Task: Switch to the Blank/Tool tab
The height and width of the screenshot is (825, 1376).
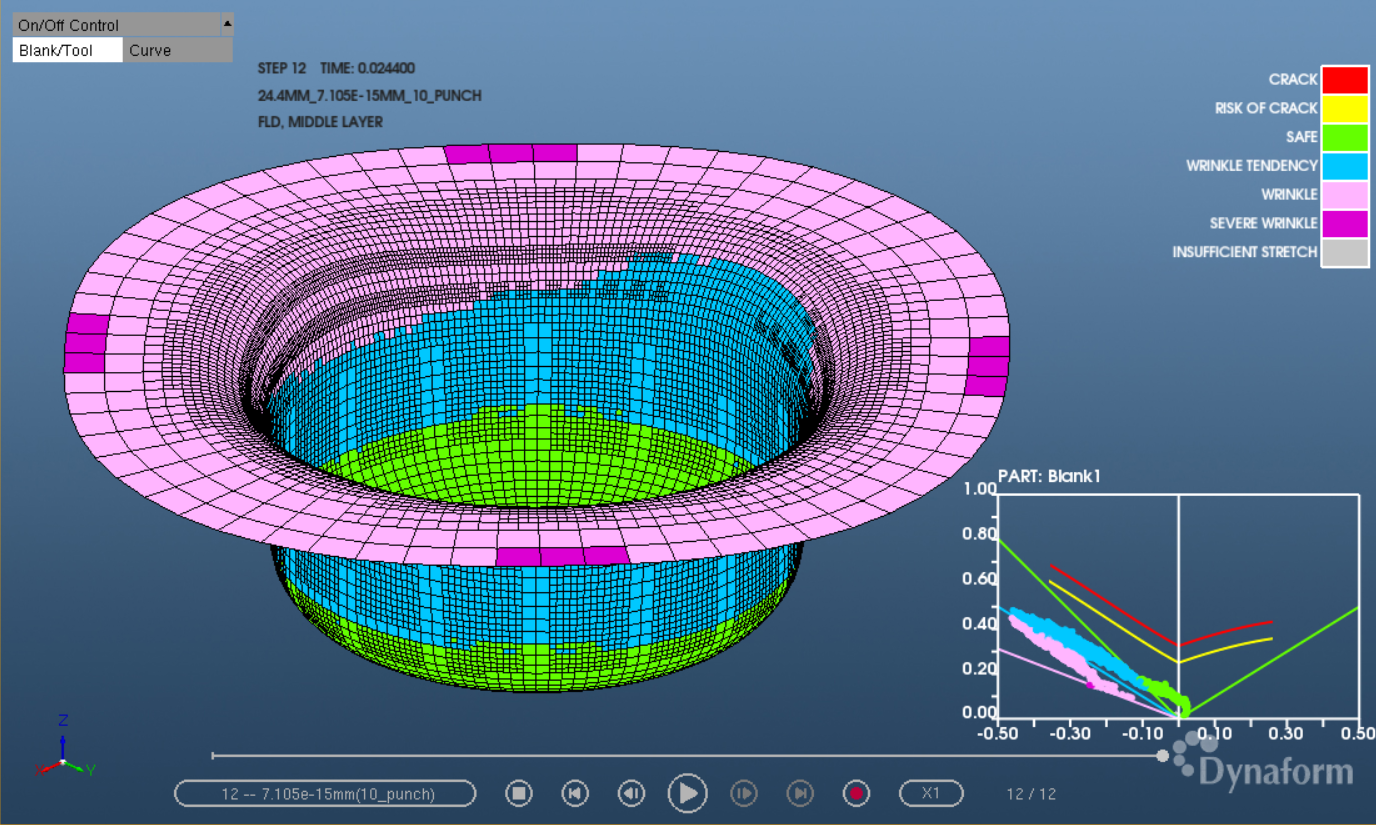Action: [67, 50]
